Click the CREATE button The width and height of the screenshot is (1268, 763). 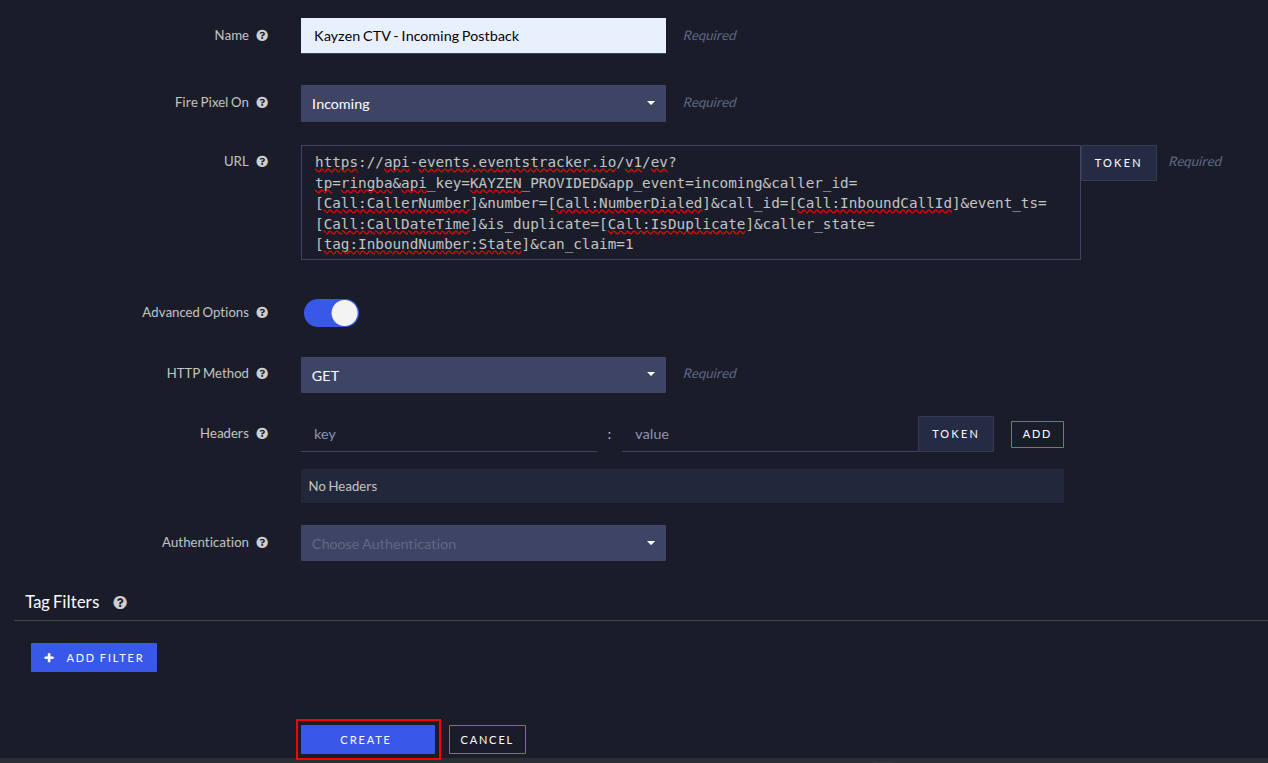[x=366, y=739]
